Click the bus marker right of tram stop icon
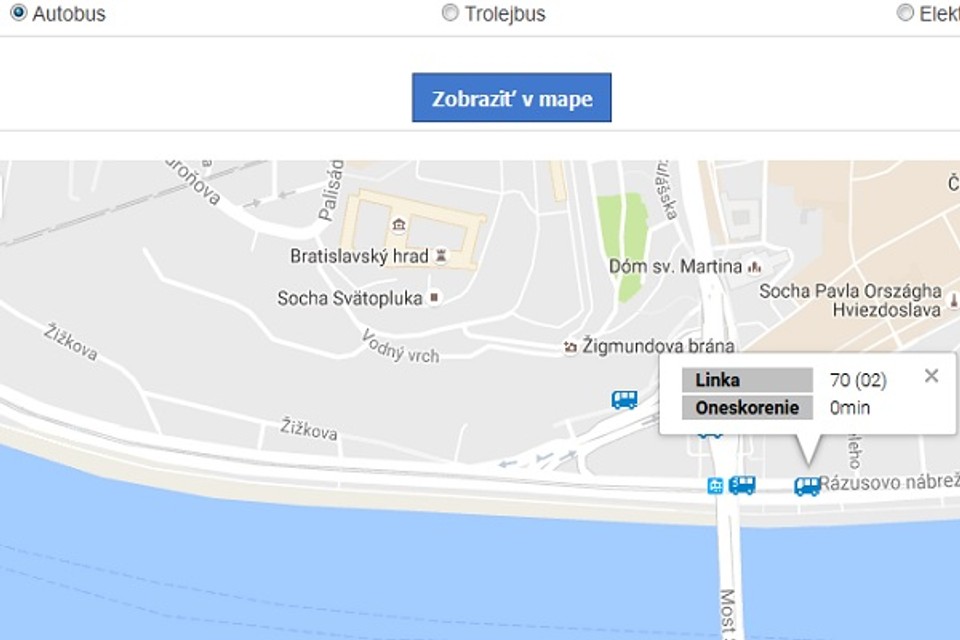Screen dimensions: 960x640 (x=741, y=484)
